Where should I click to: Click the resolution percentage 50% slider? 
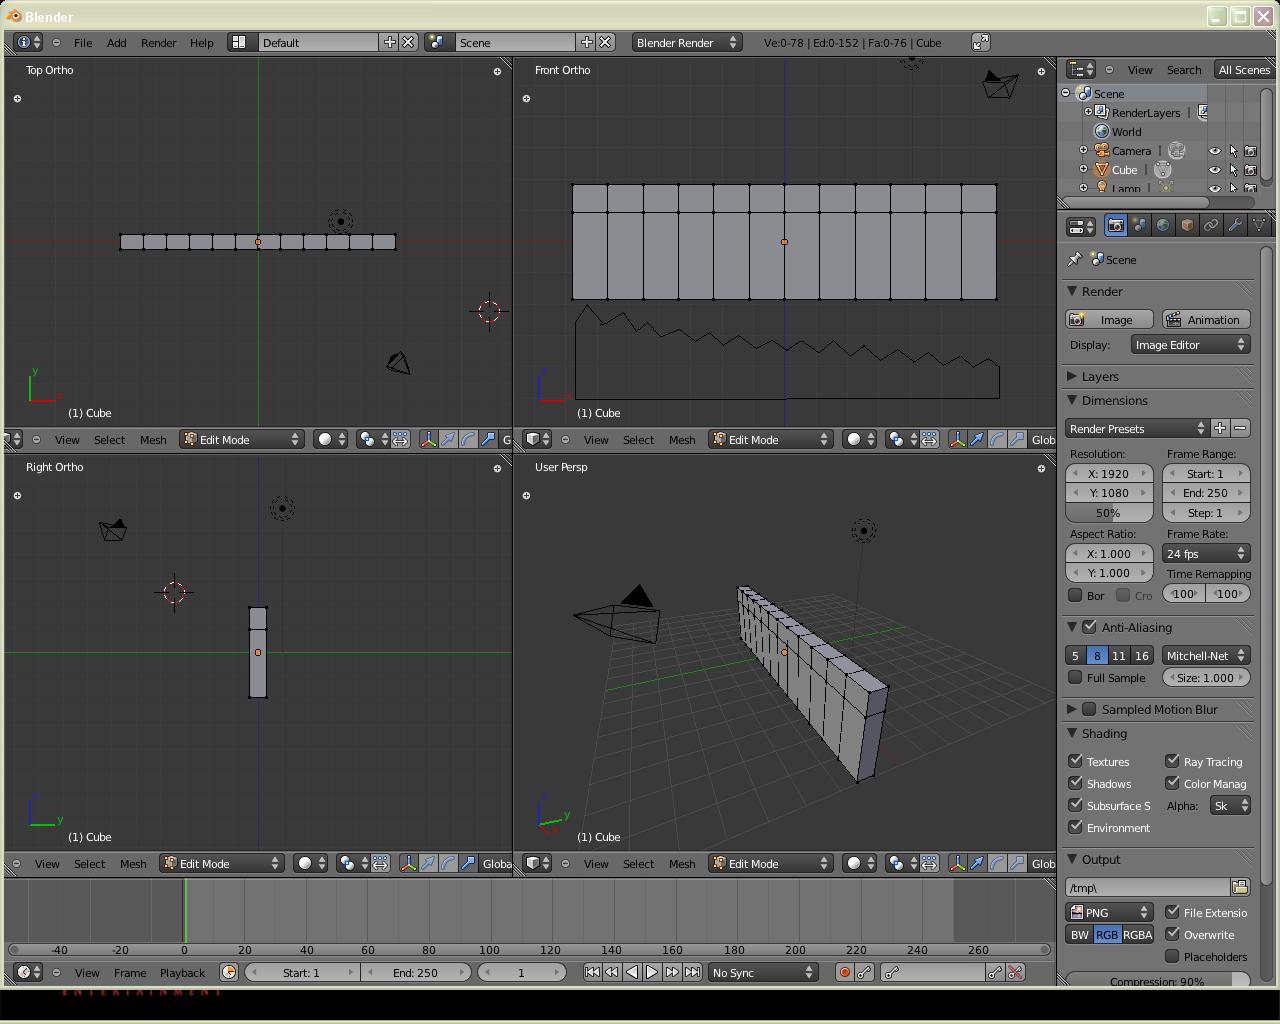tap(1108, 512)
